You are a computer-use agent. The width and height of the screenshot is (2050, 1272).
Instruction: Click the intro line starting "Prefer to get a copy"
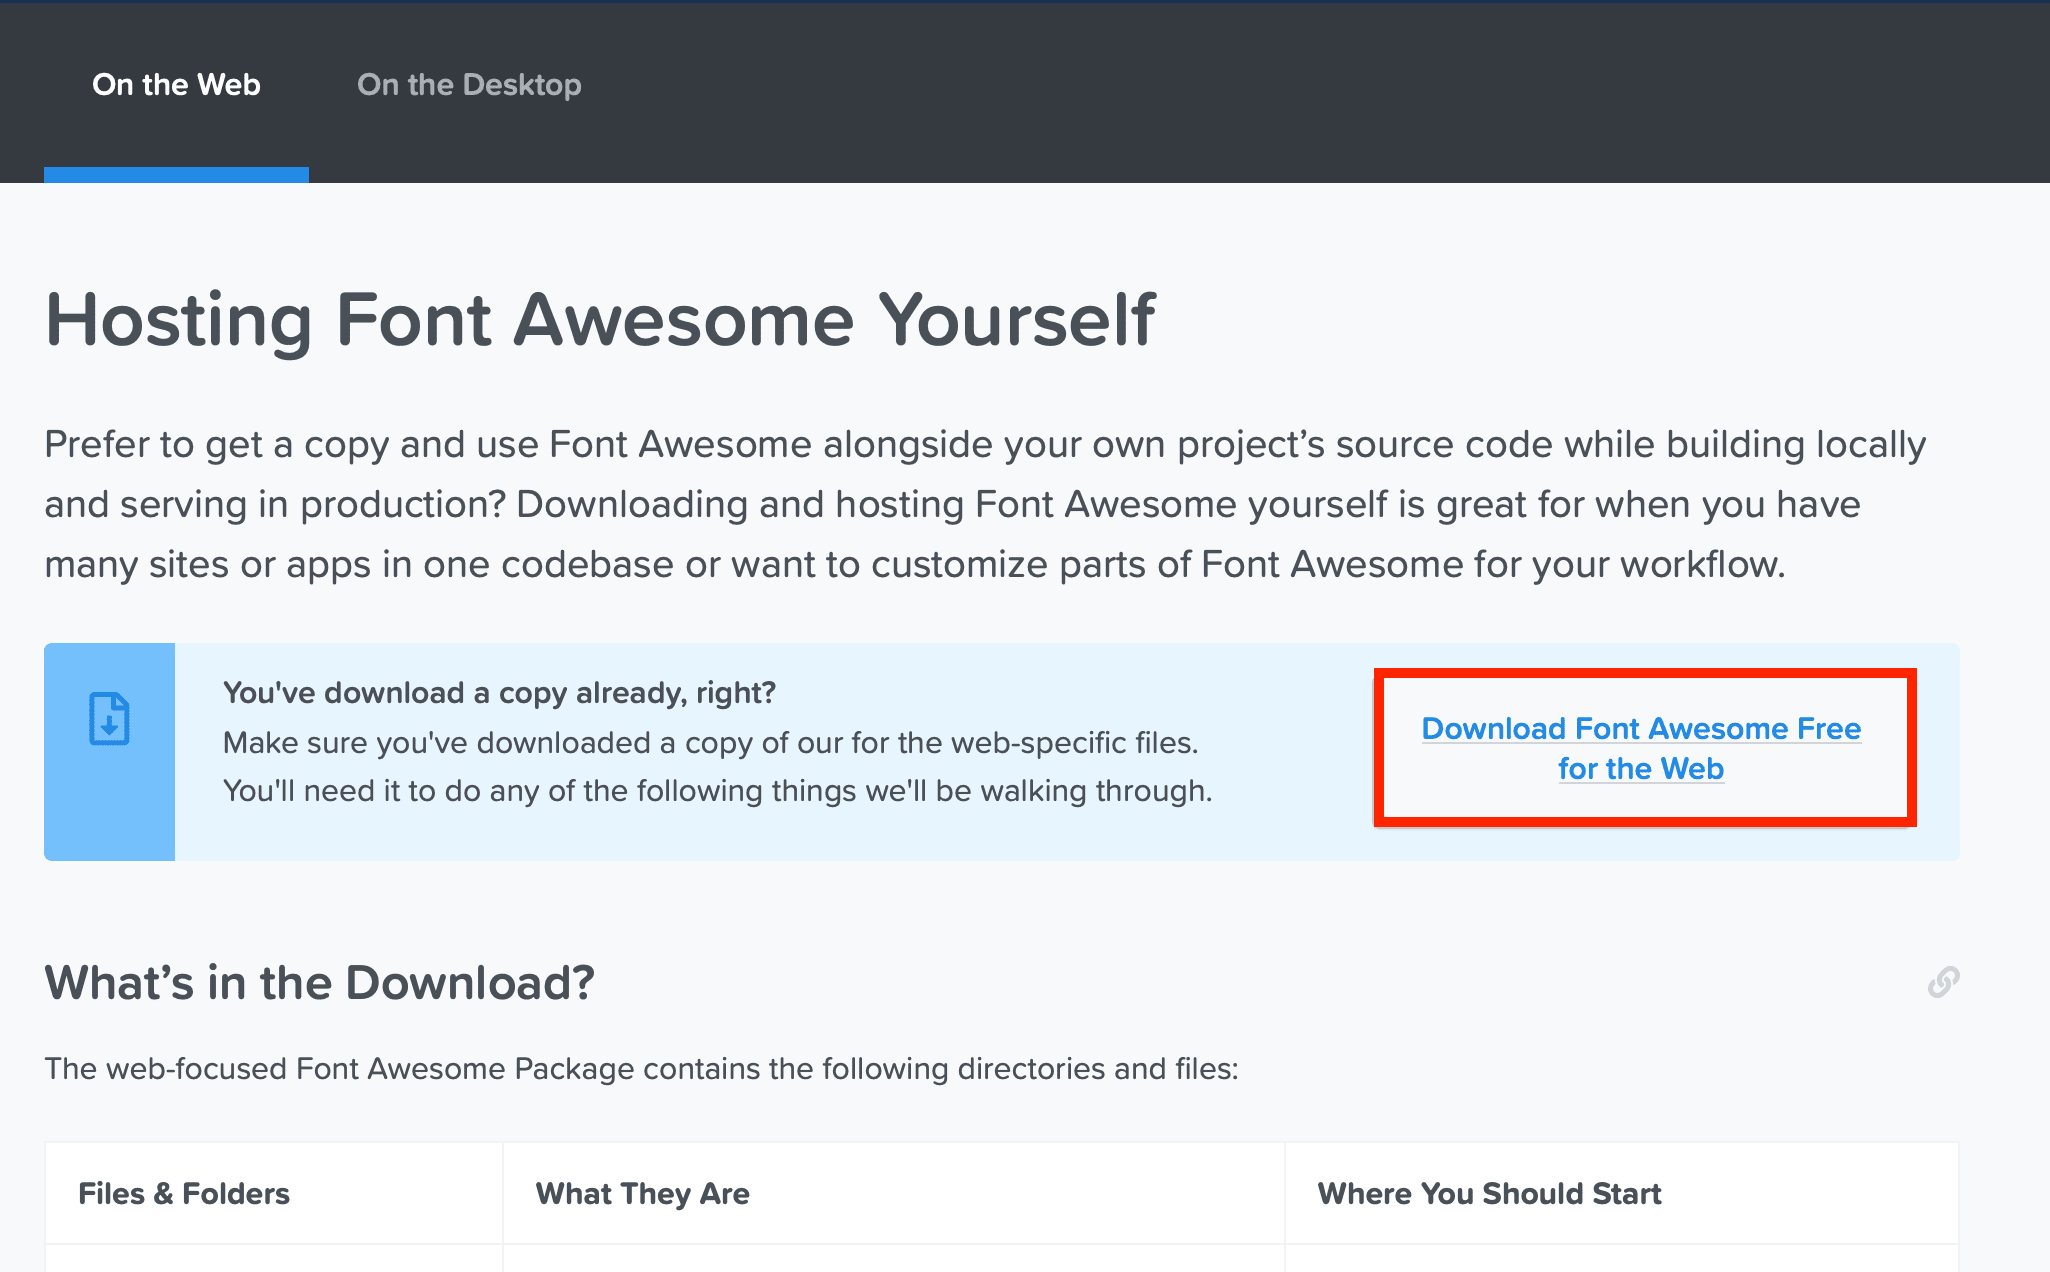[985, 444]
